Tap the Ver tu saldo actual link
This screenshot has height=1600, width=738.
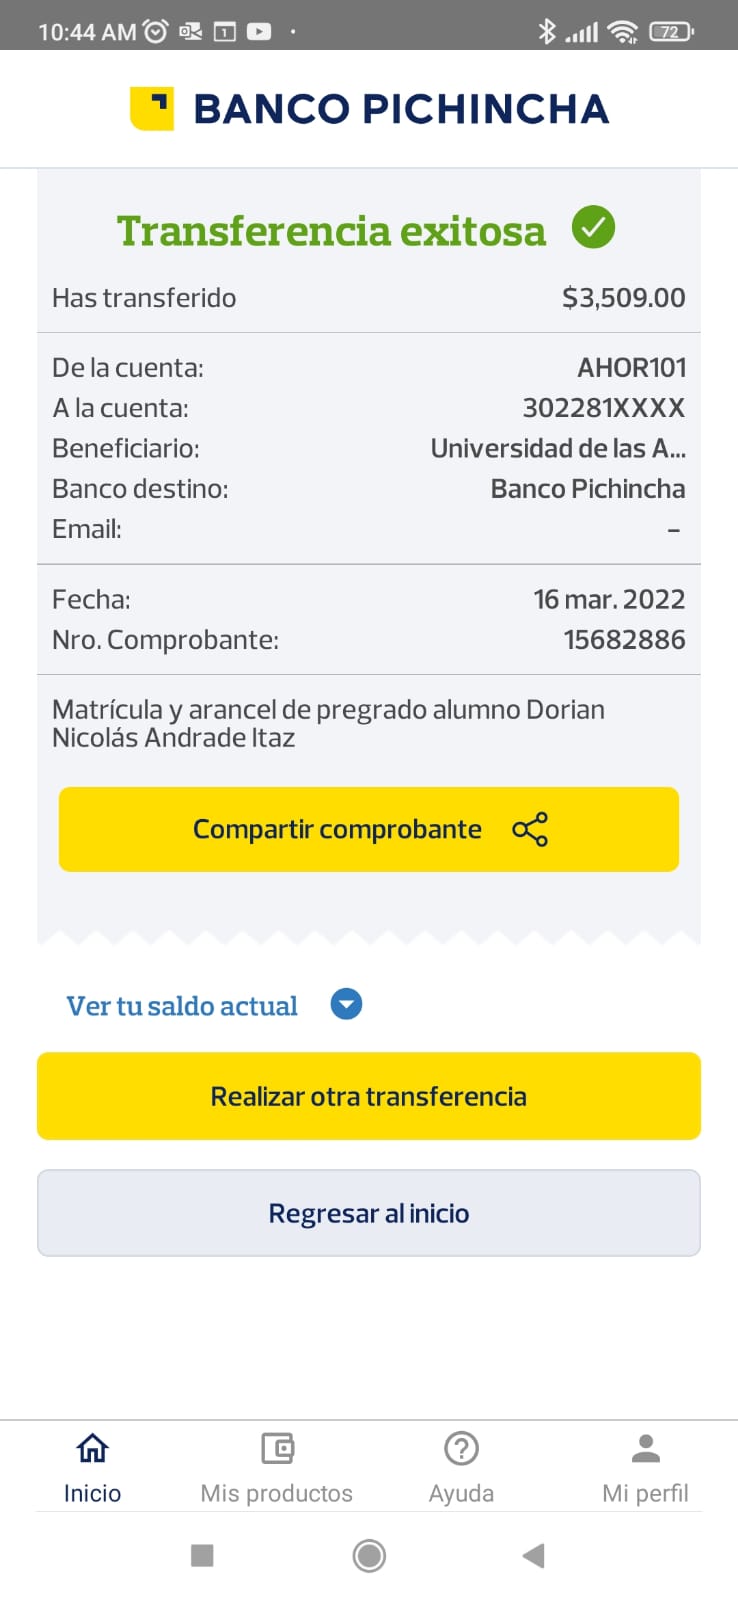(182, 1006)
